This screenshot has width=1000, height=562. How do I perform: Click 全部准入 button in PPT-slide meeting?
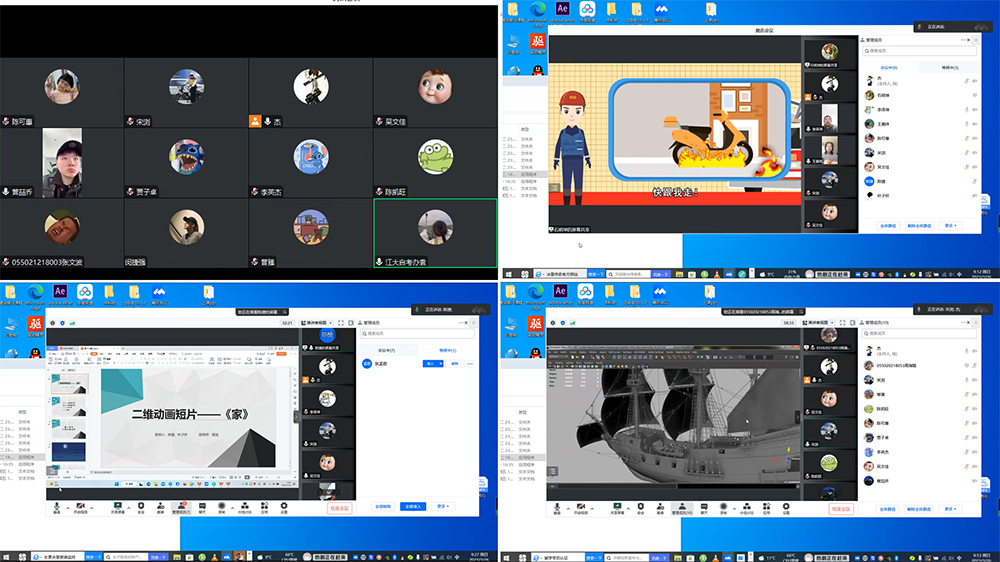point(413,507)
